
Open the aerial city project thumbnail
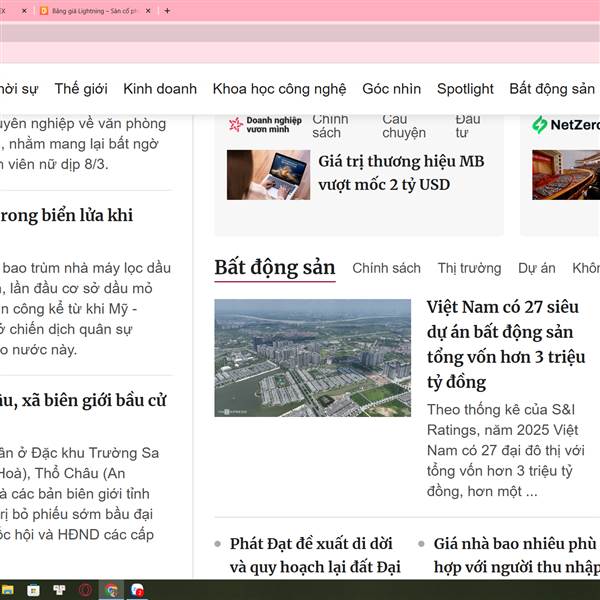pos(312,358)
